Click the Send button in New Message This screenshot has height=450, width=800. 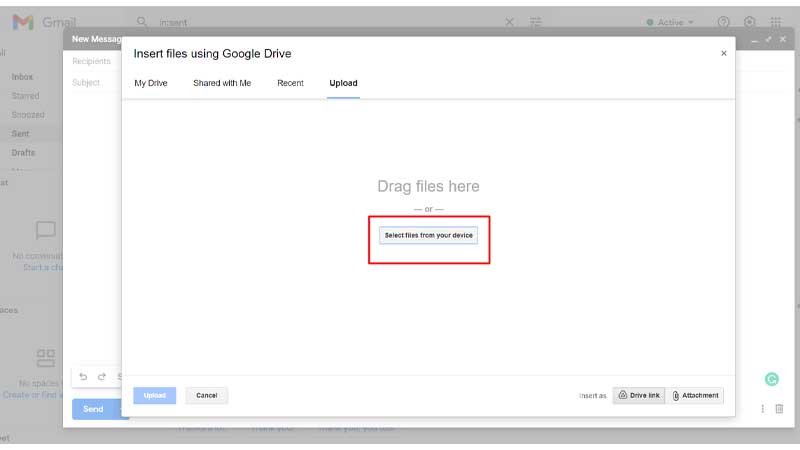point(95,409)
